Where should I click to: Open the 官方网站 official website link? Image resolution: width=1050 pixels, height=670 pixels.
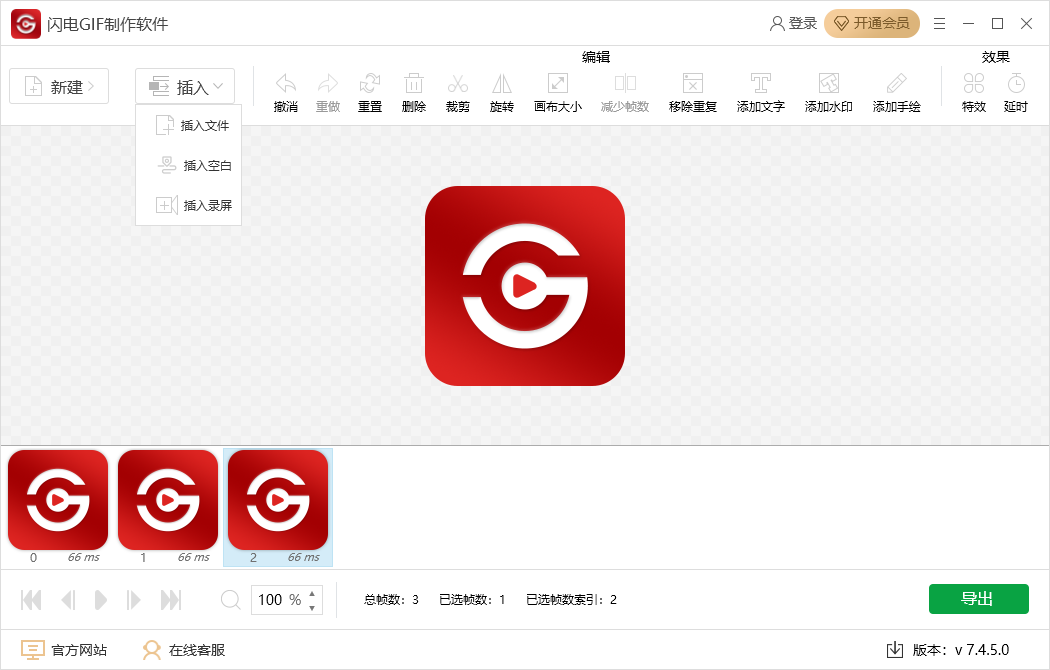64,649
